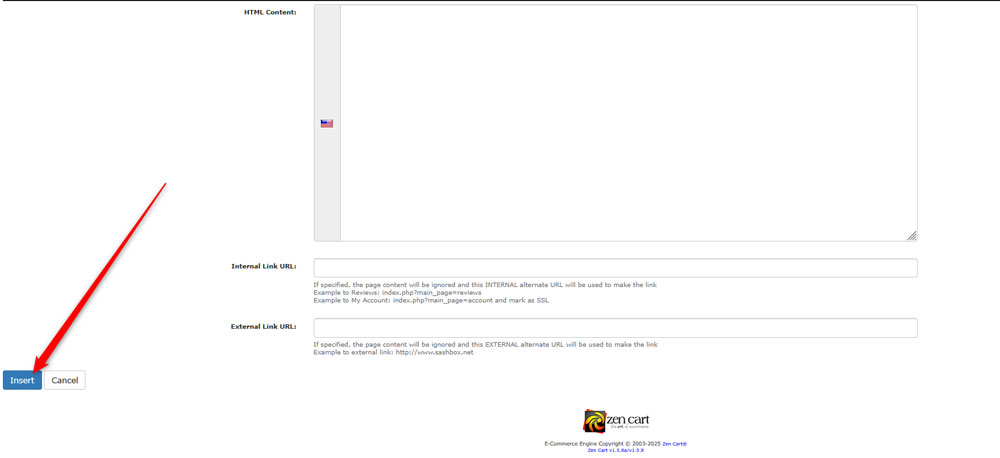
Task: Click the "Example to Reviews" help line
Action: tap(397, 293)
